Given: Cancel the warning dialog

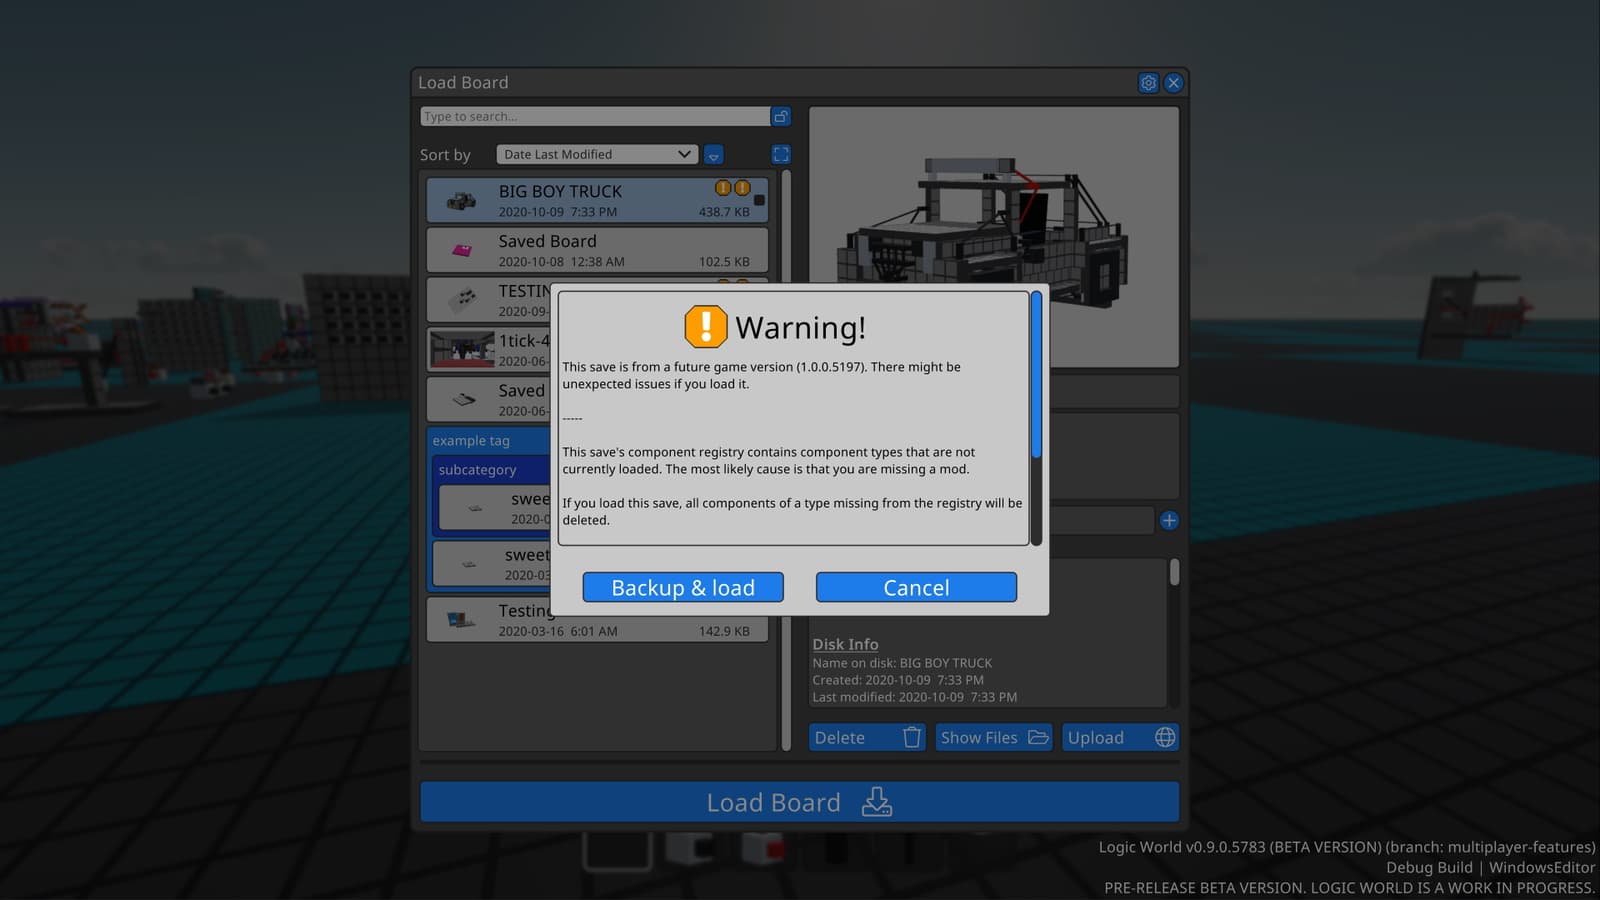Looking at the screenshot, I should (x=916, y=588).
